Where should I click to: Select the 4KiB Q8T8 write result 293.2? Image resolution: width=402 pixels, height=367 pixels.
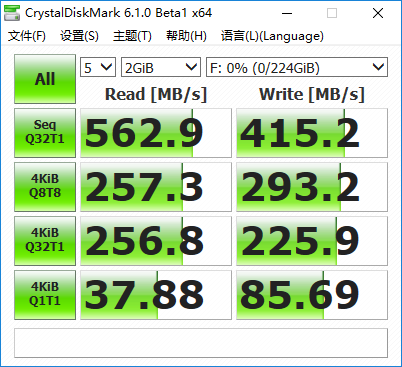click(312, 187)
